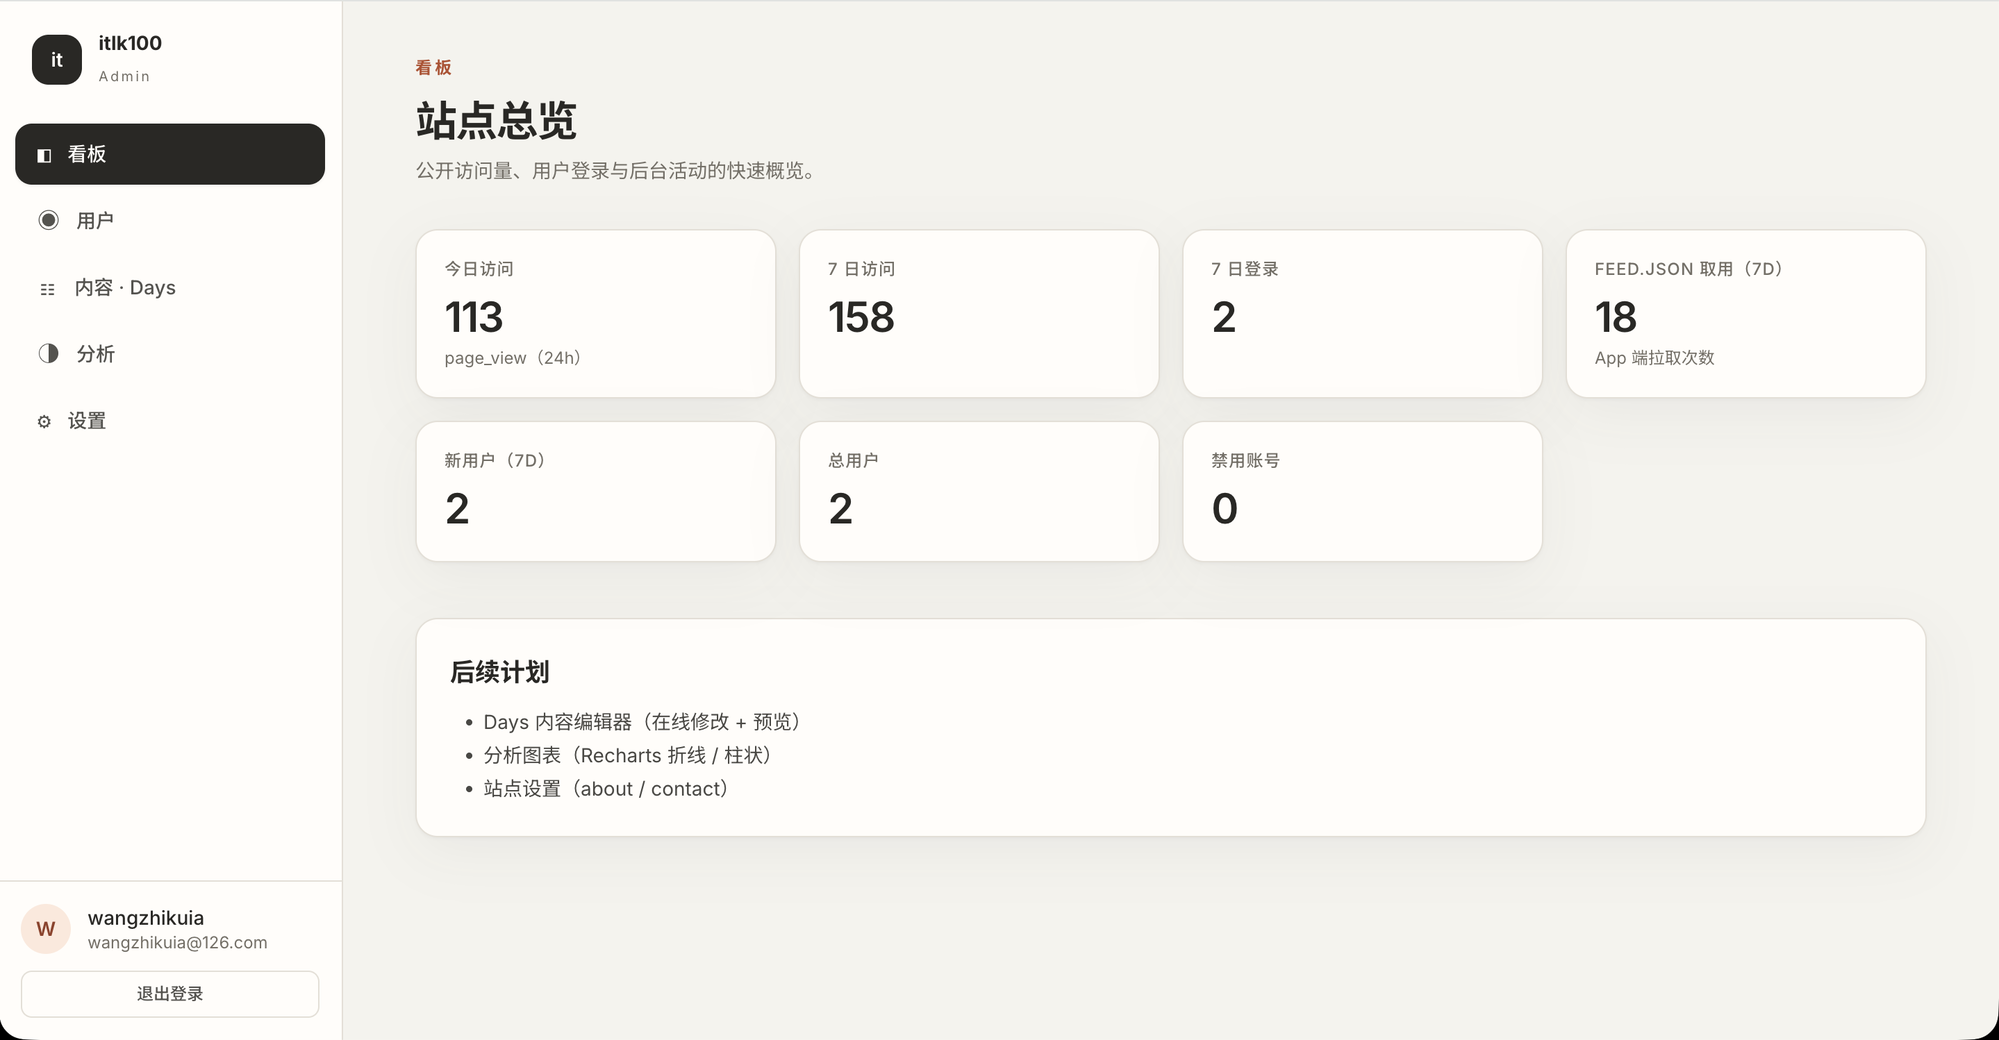Click the 分析 half-circle analytics icon

(48, 353)
